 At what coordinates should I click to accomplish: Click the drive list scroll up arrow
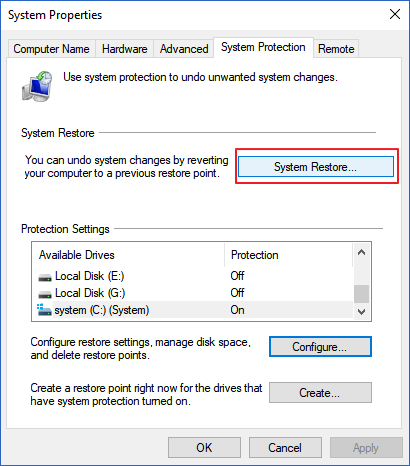(x=361, y=252)
